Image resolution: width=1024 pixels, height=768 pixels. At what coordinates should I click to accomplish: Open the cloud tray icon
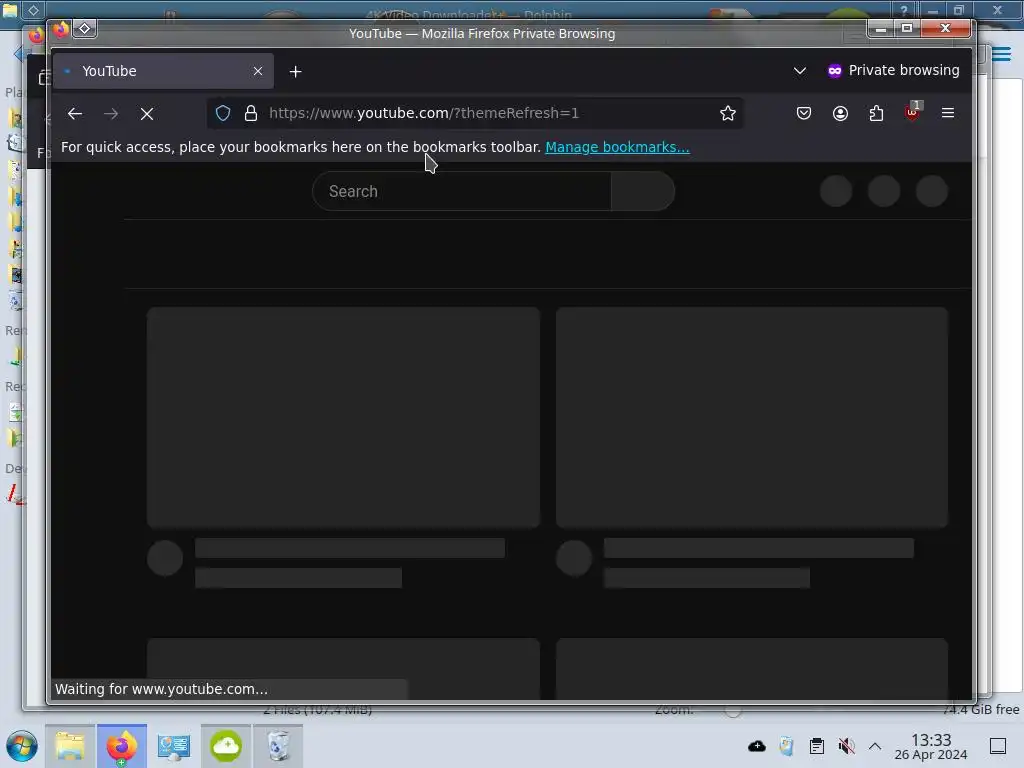[757, 746]
